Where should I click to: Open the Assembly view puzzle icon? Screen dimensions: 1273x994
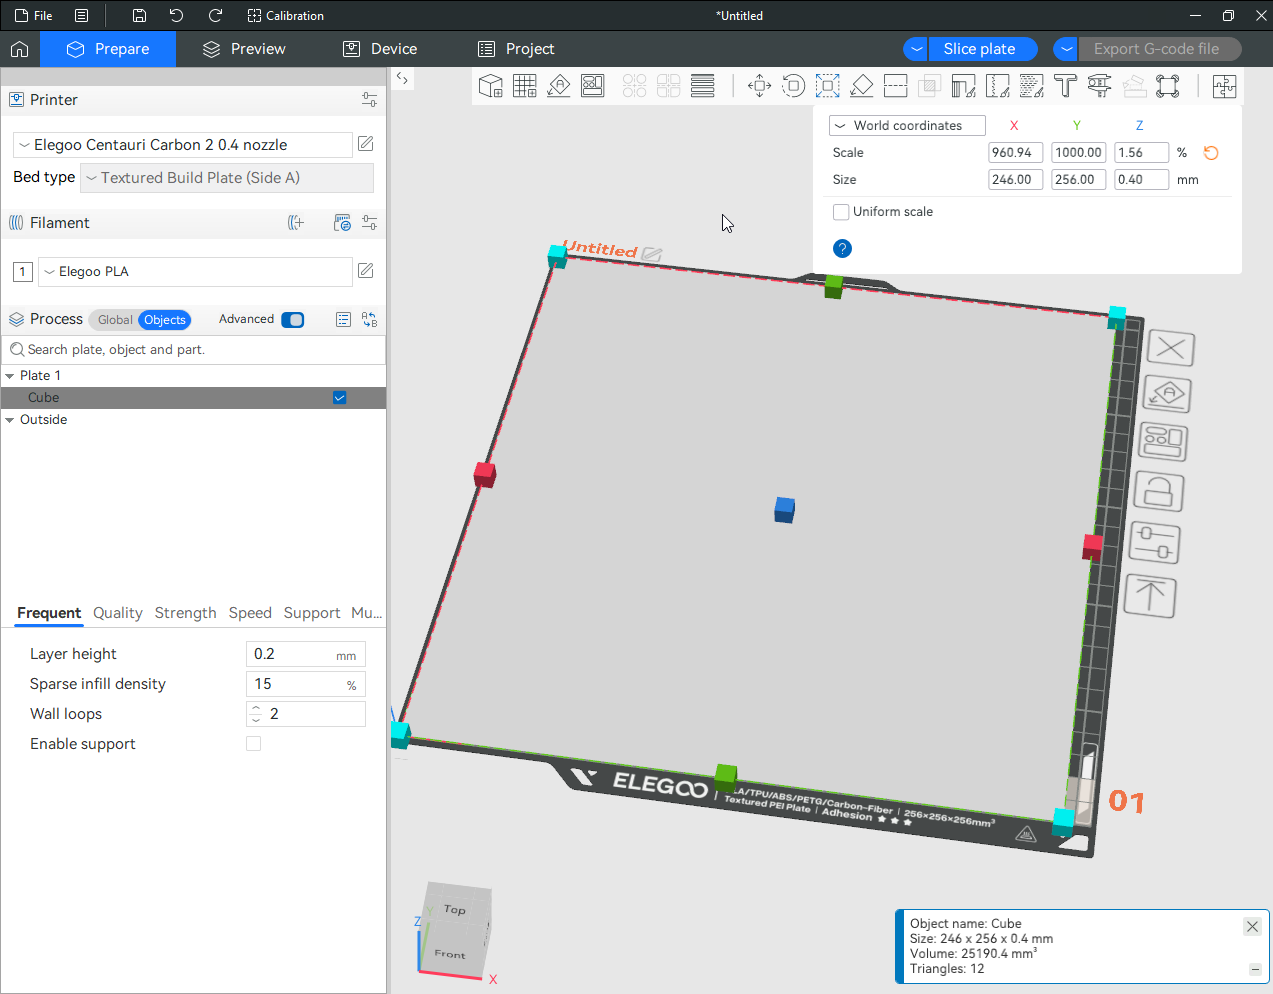[1224, 86]
